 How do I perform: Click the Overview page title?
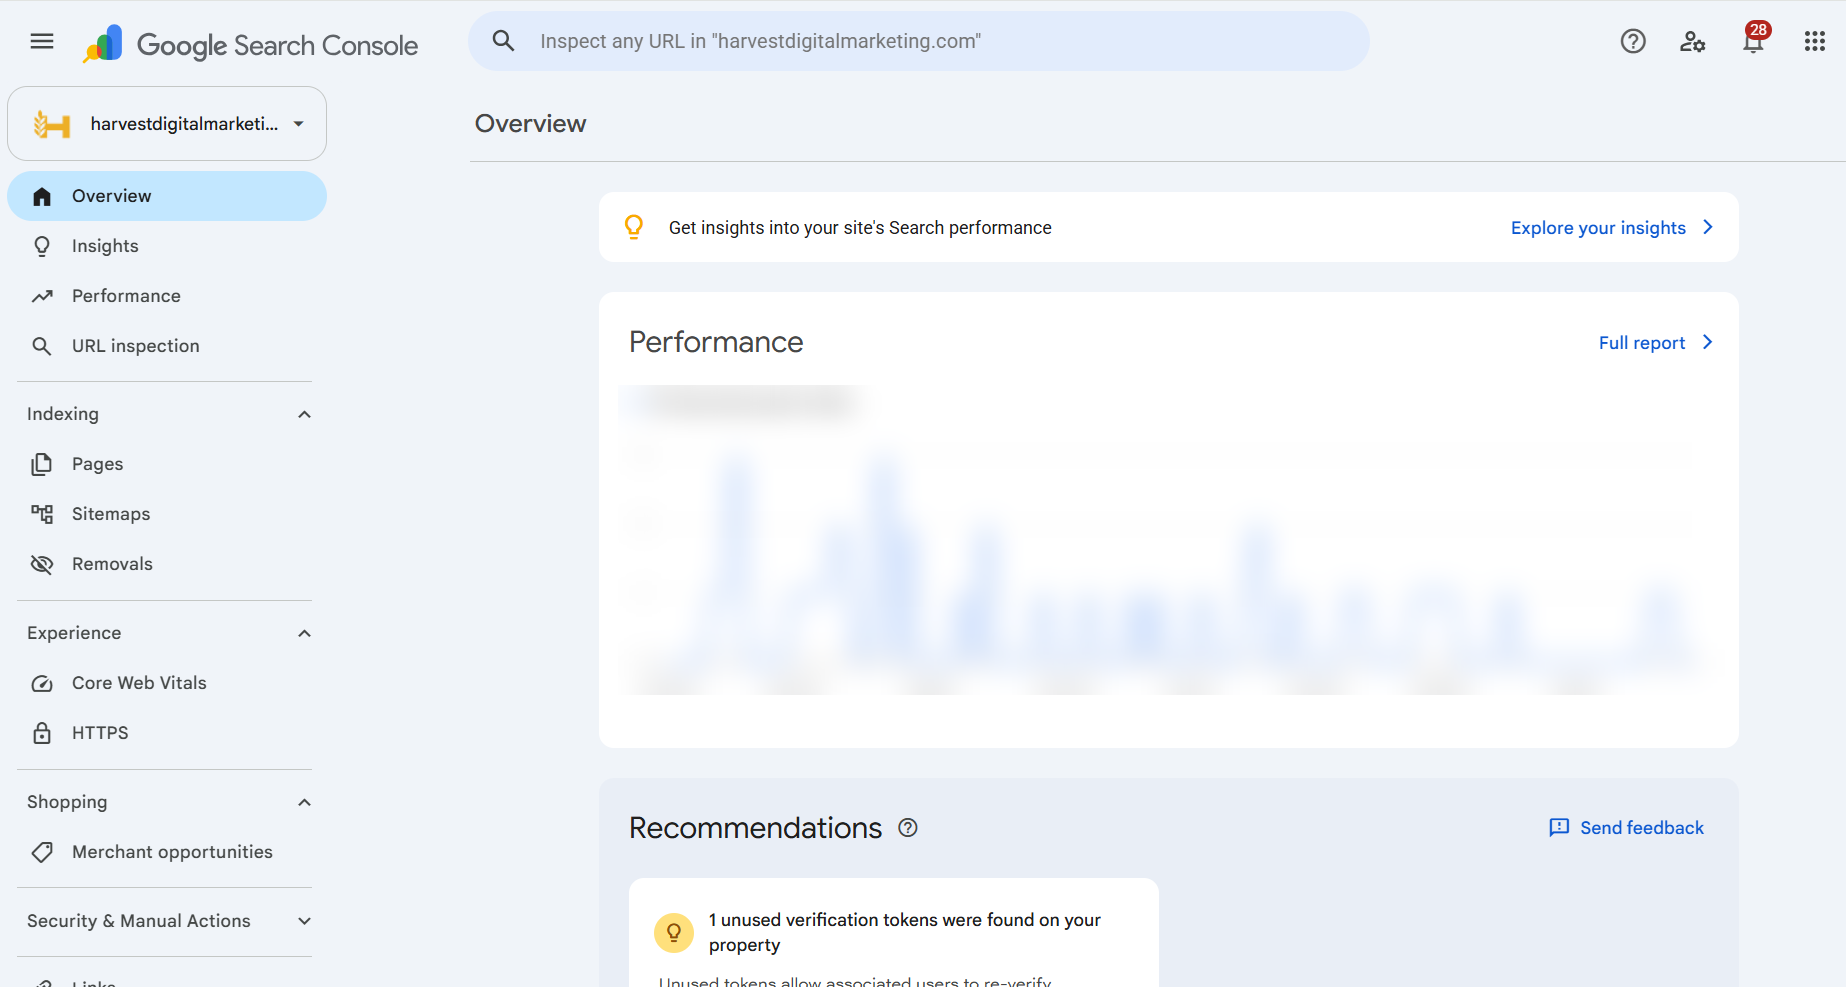[x=530, y=124]
